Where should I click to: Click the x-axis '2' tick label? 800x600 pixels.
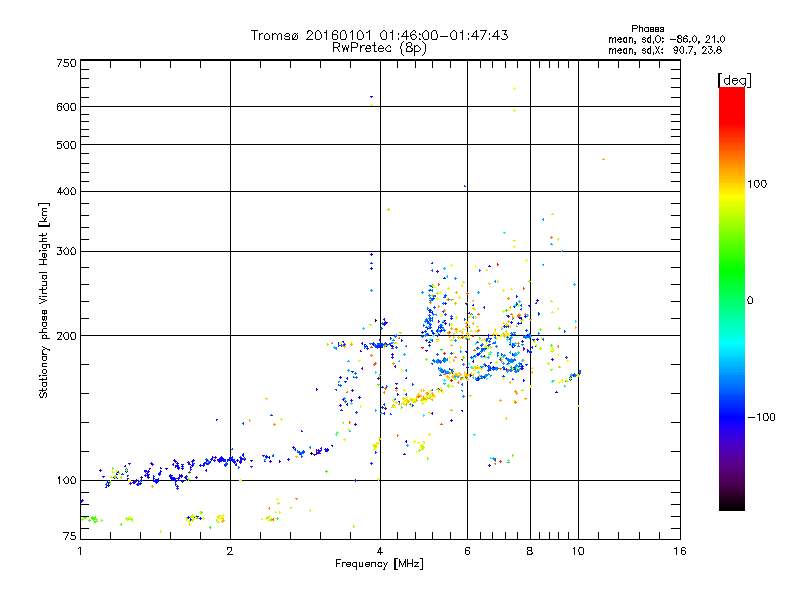point(230,551)
